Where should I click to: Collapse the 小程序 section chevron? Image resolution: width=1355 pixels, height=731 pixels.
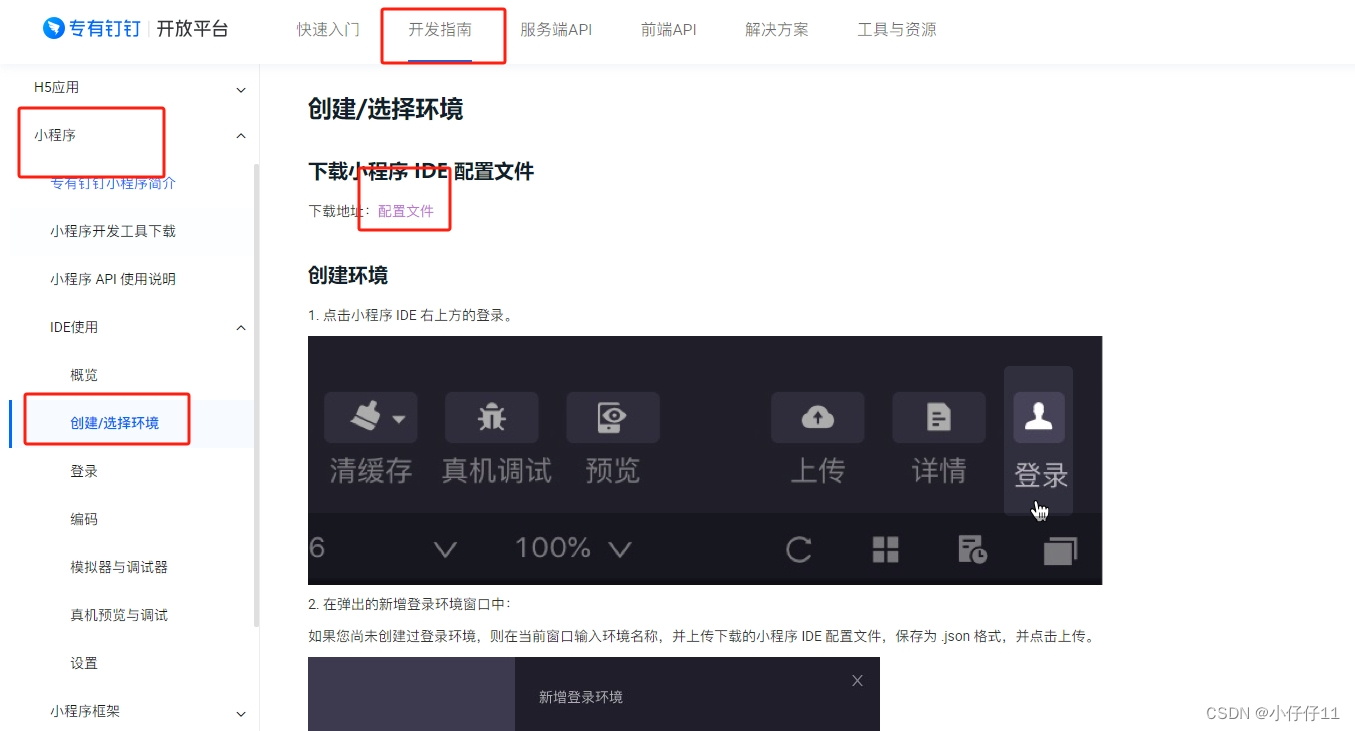tap(241, 136)
